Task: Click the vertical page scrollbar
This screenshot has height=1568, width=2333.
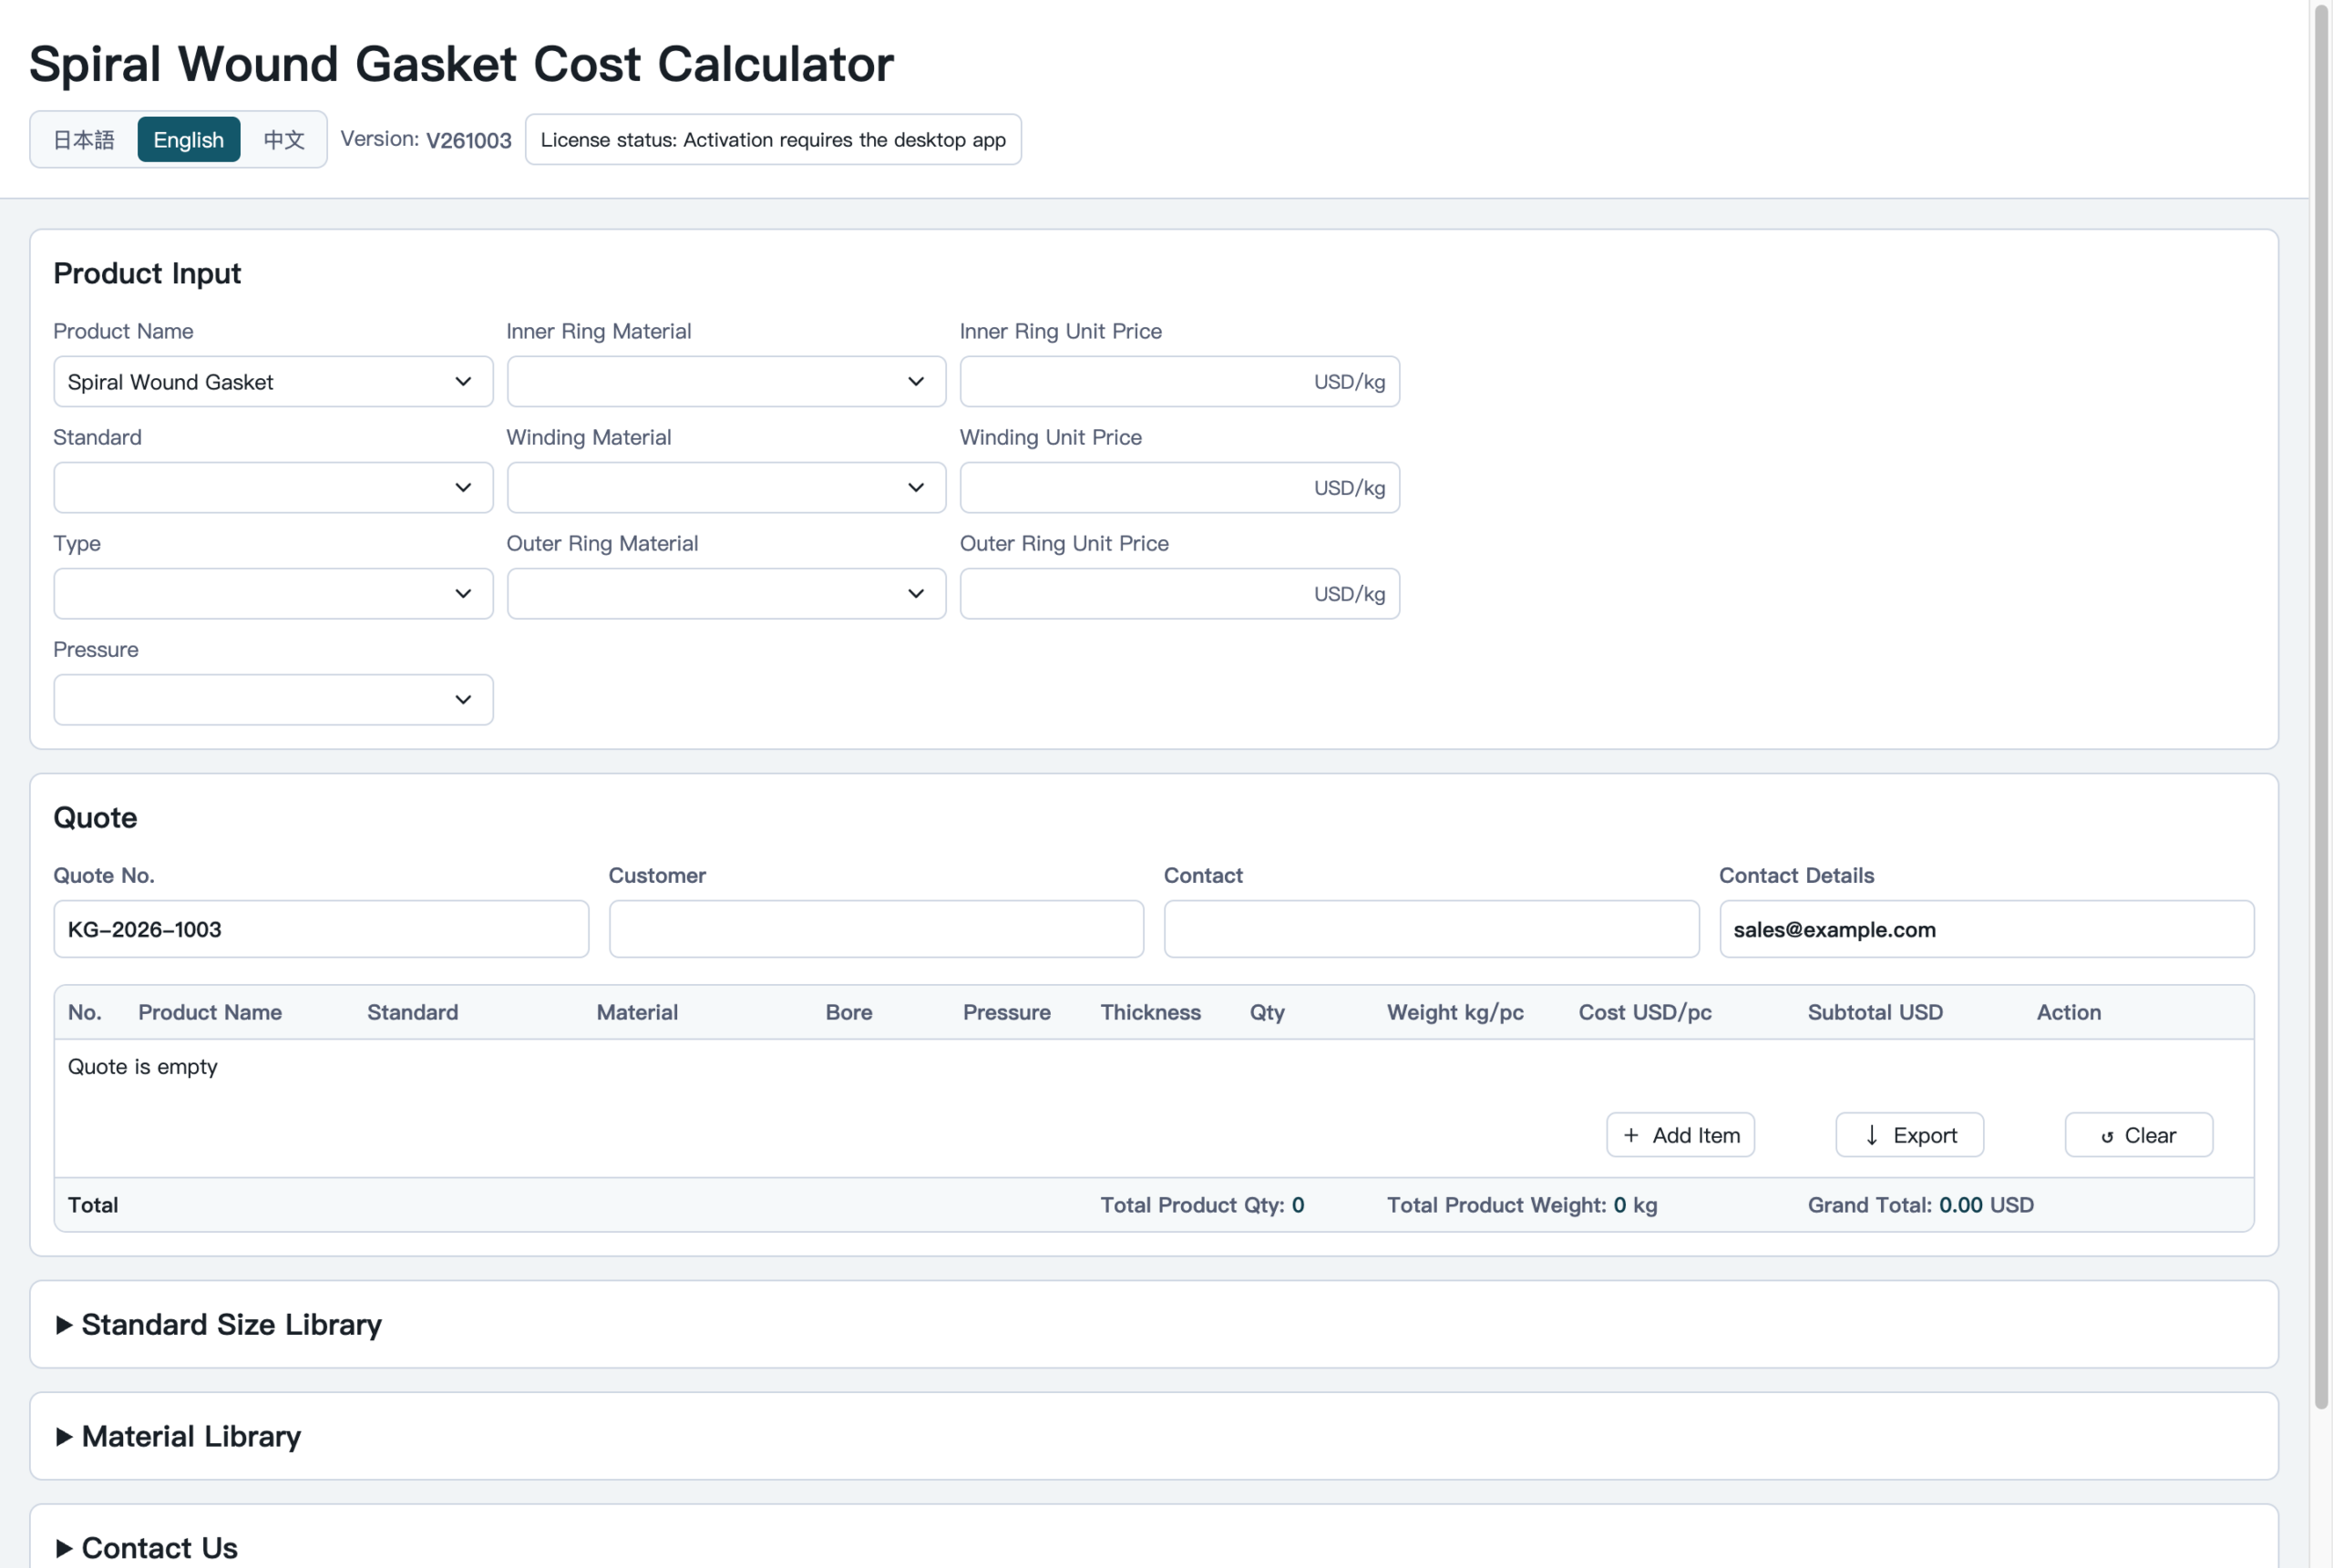Action: click(x=2322, y=705)
